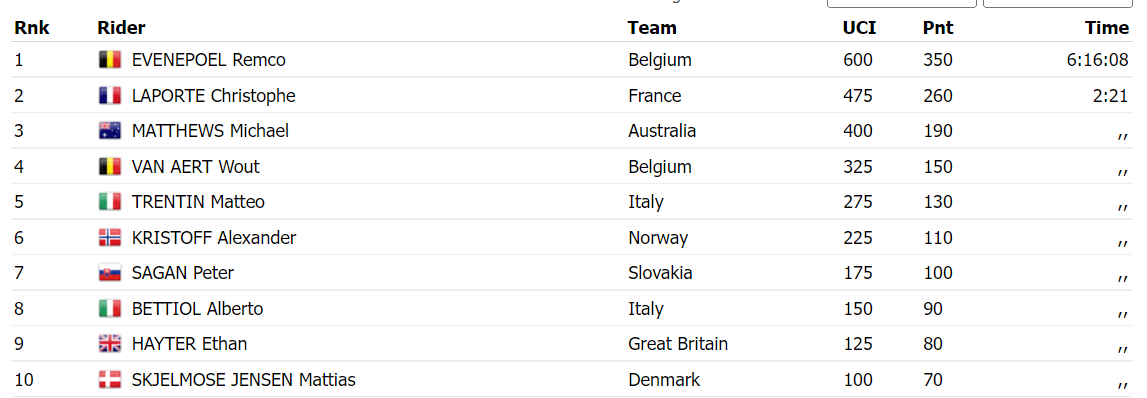Click the Pnt column header

tap(939, 28)
